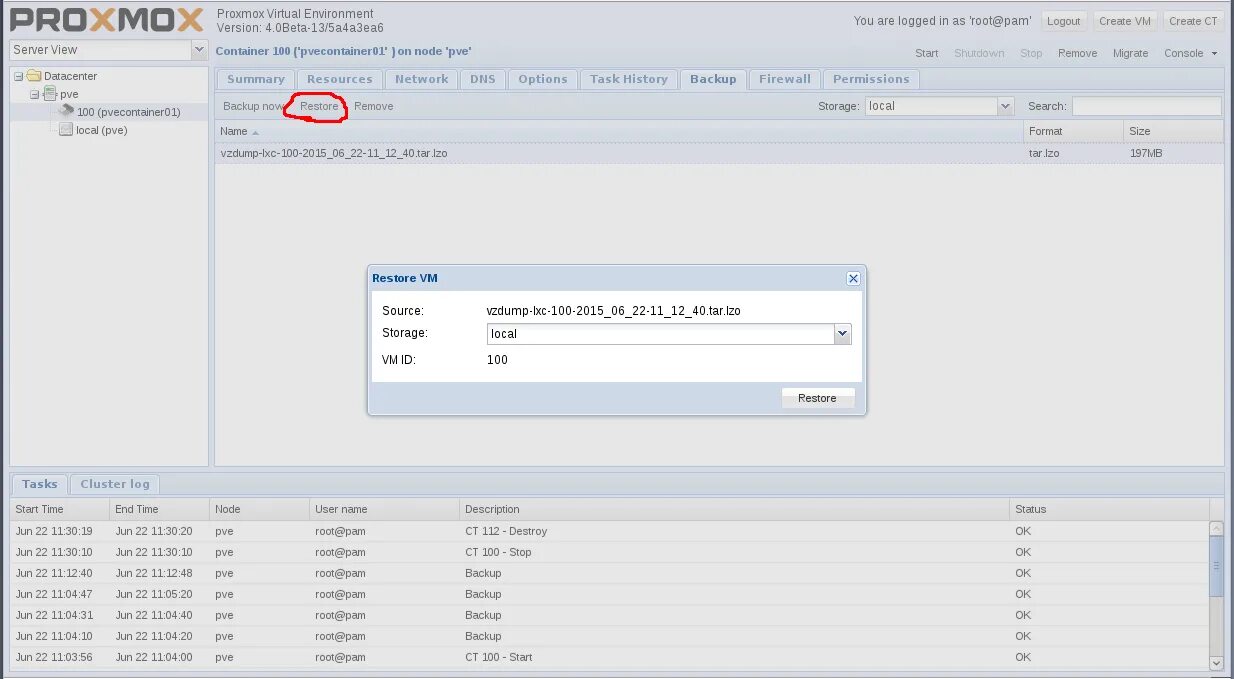The height and width of the screenshot is (679, 1234).
Task: Click the Create CT button
Action: click(1194, 21)
